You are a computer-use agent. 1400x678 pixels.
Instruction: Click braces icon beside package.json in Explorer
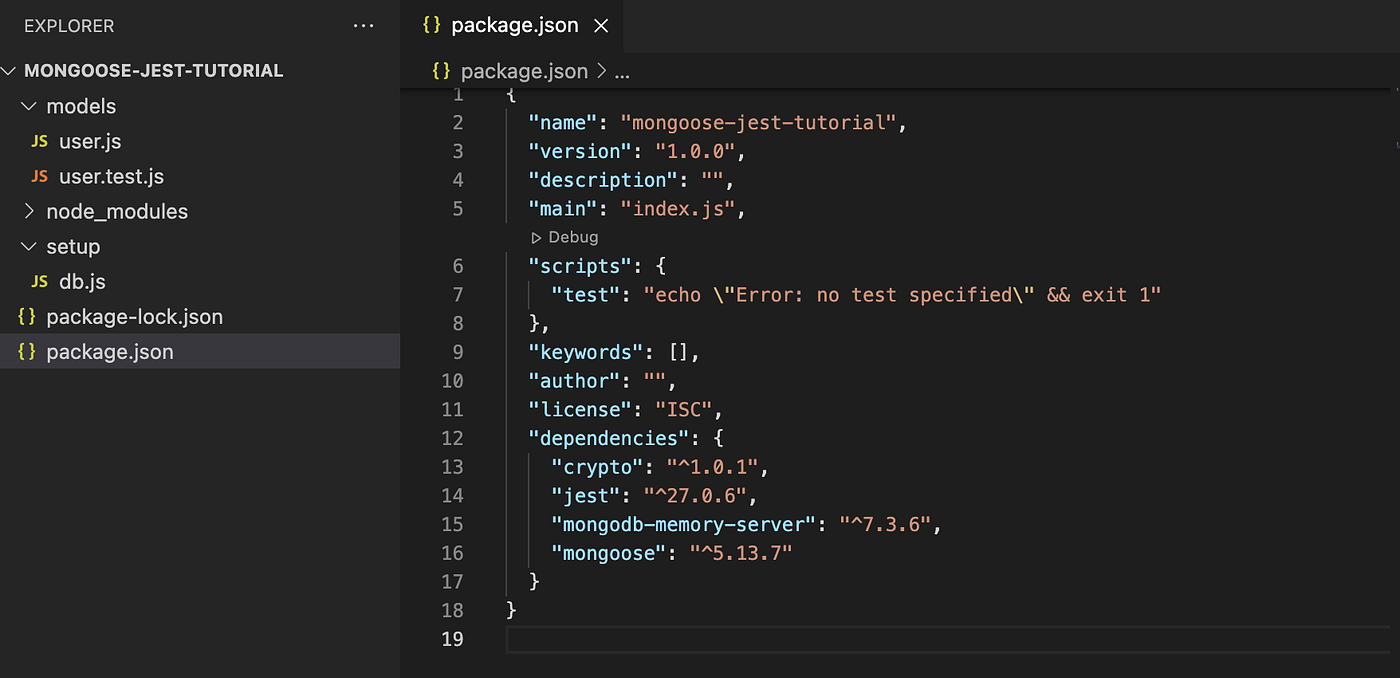point(27,352)
